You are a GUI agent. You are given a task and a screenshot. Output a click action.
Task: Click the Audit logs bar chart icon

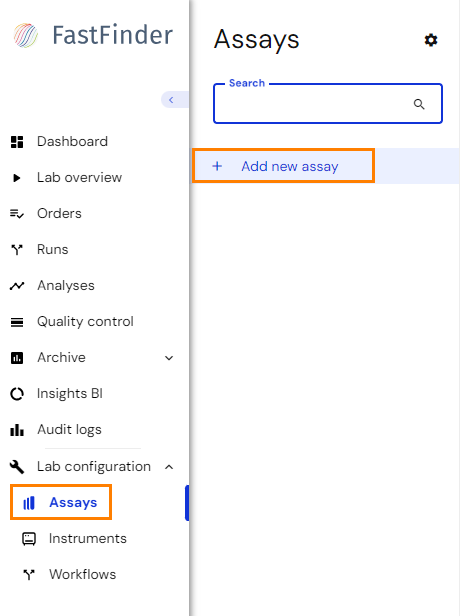tap(17, 430)
